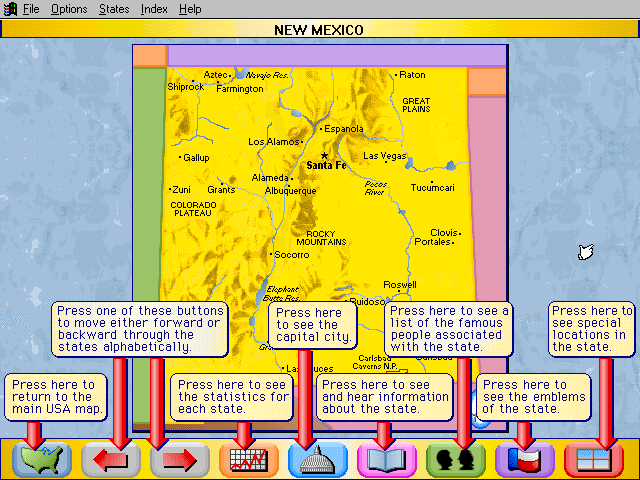Show state emblems flag icon
Viewport: 640px width, 480px height.
[525, 460]
